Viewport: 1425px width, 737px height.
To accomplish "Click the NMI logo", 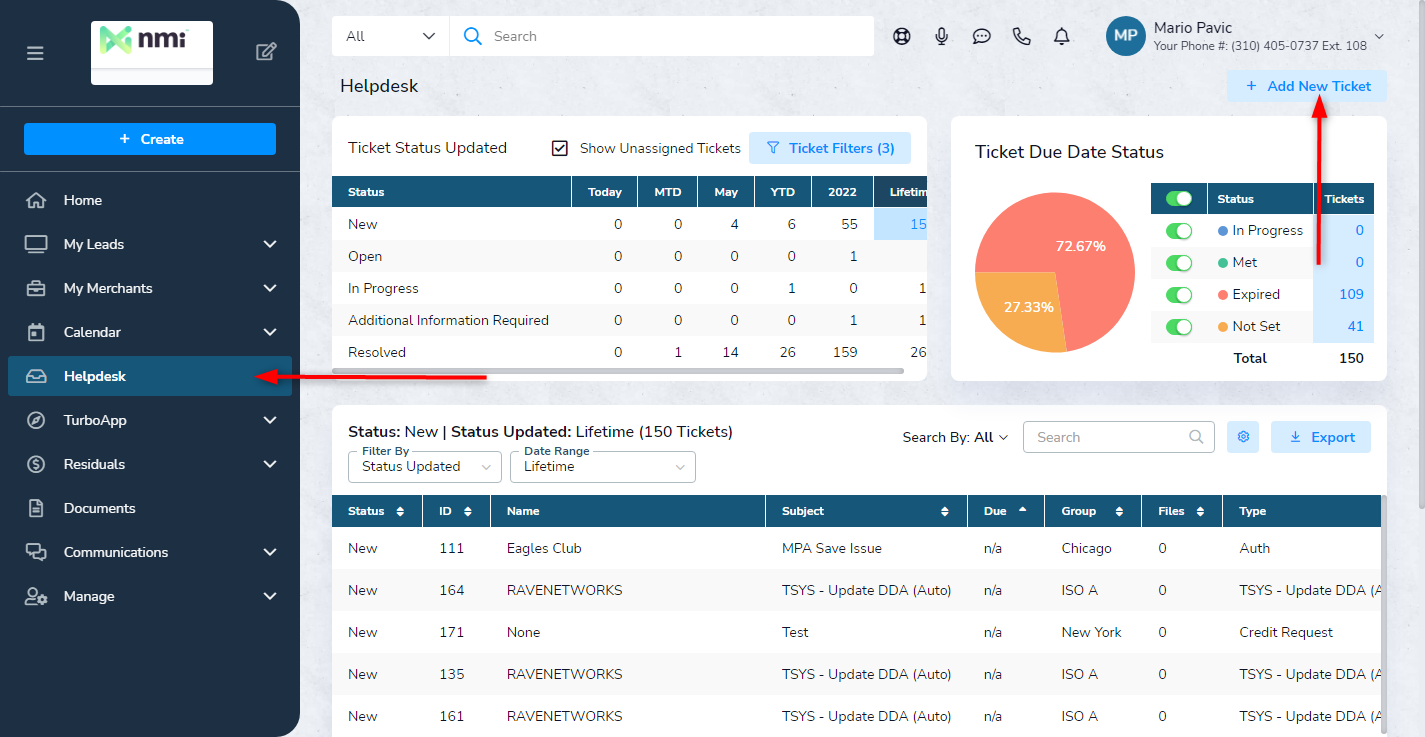I will (152, 53).
